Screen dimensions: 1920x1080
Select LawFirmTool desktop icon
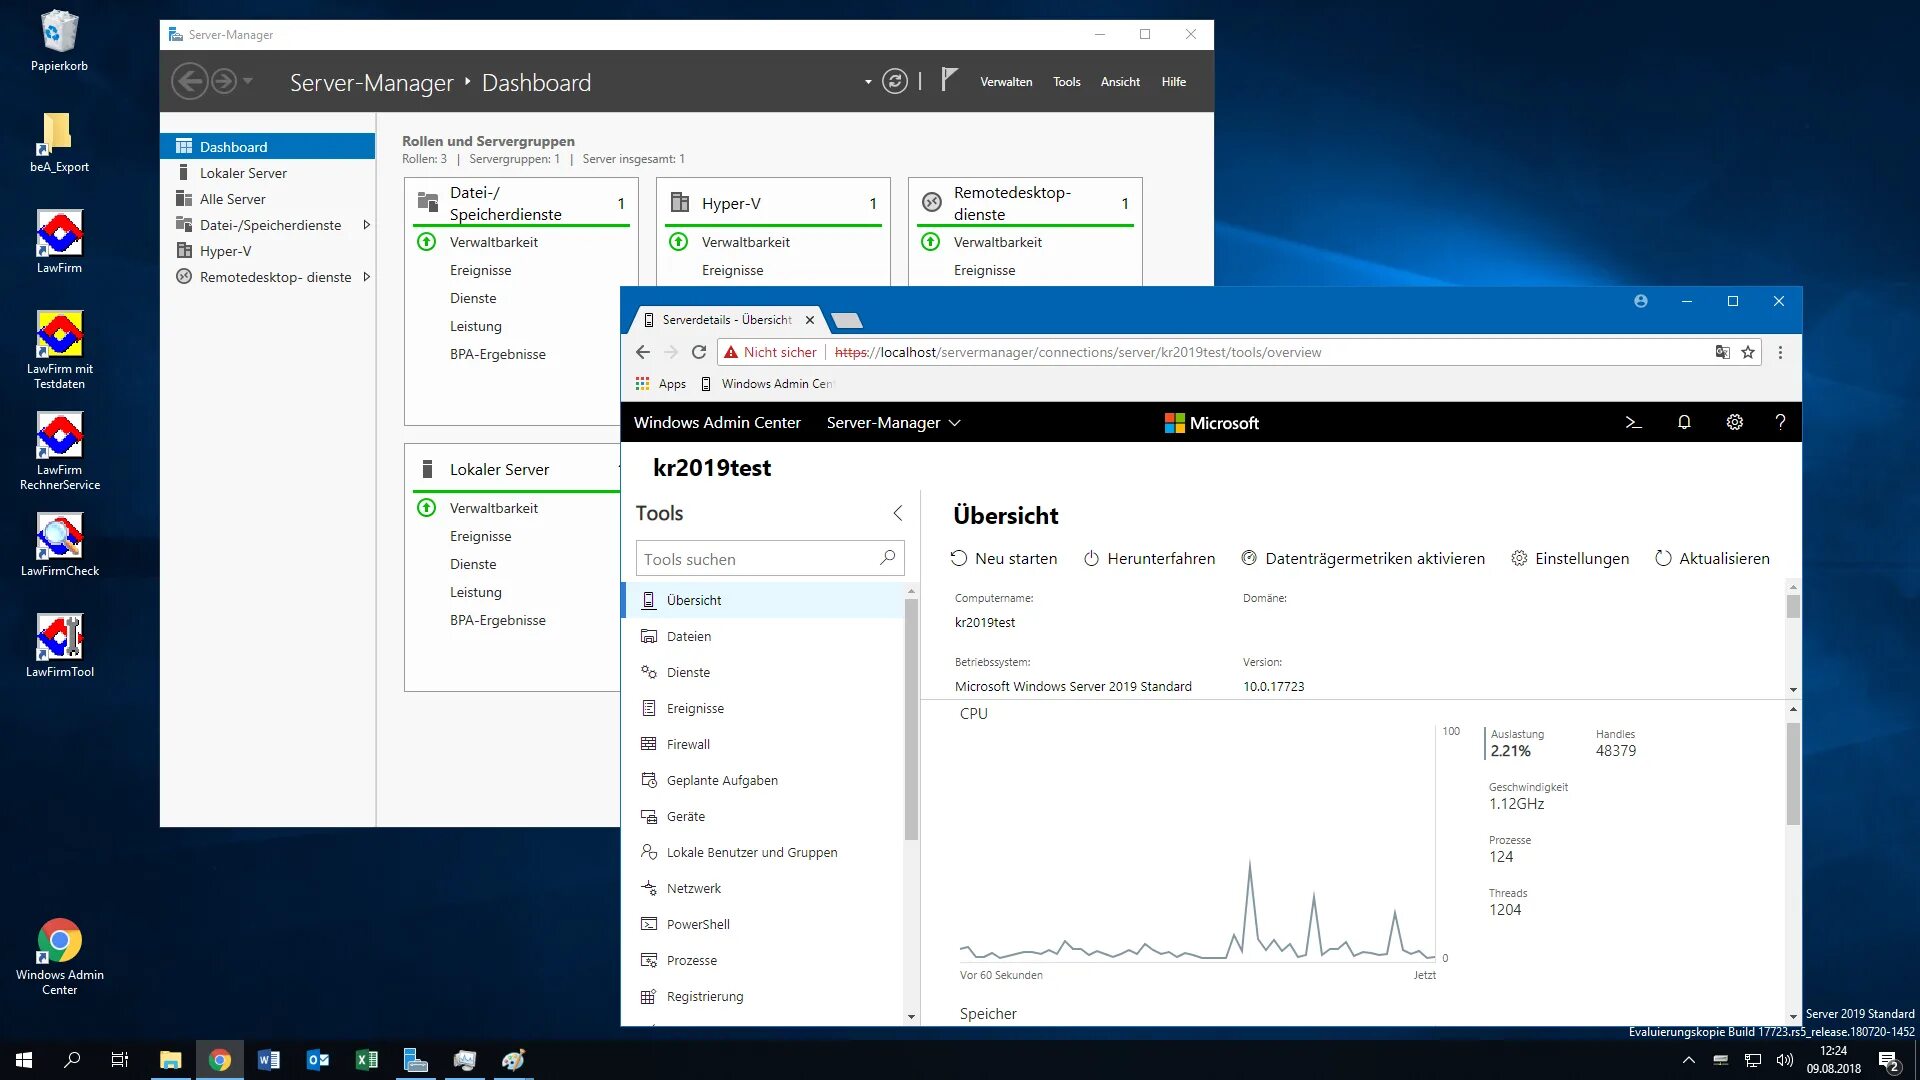point(60,646)
